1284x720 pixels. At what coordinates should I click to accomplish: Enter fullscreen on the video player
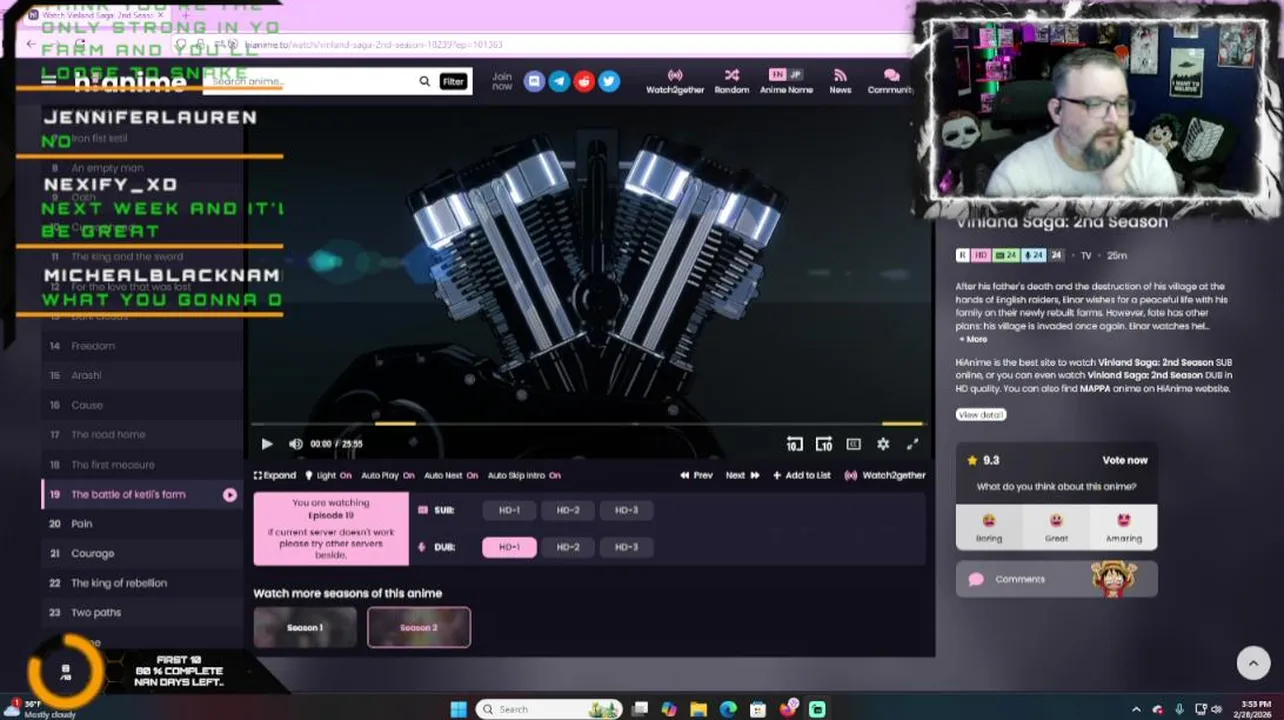point(912,444)
